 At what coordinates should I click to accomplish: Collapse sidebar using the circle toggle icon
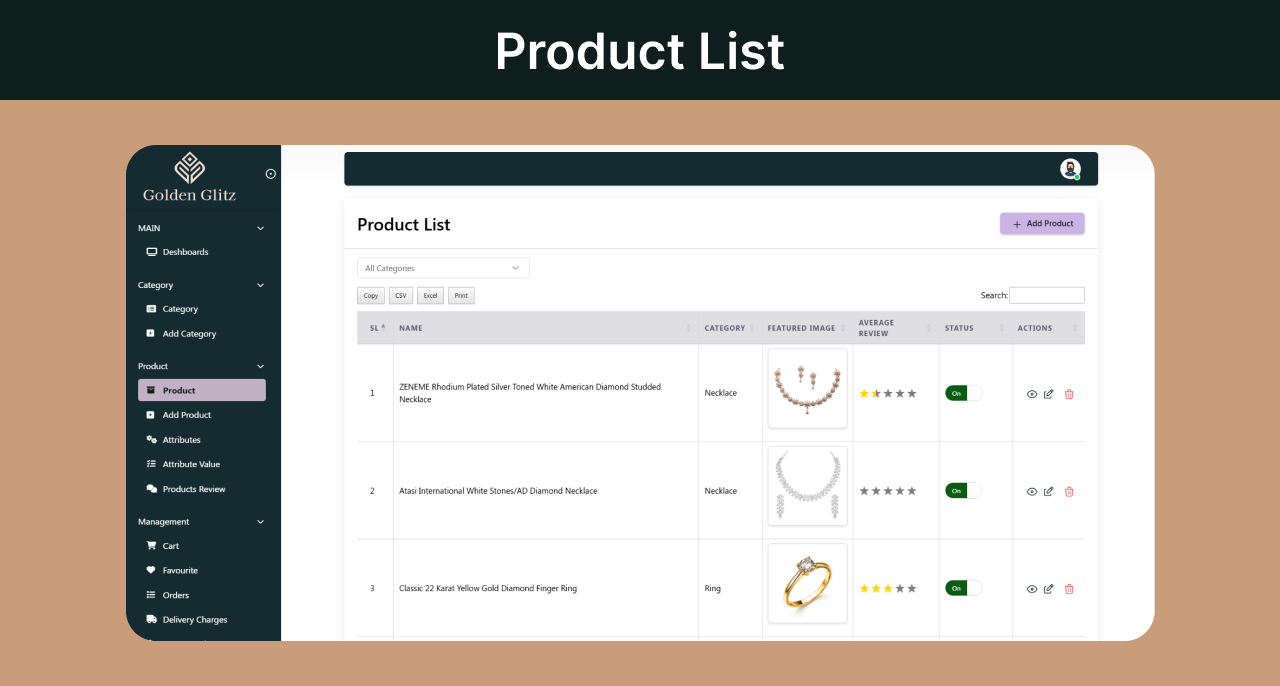coord(270,174)
